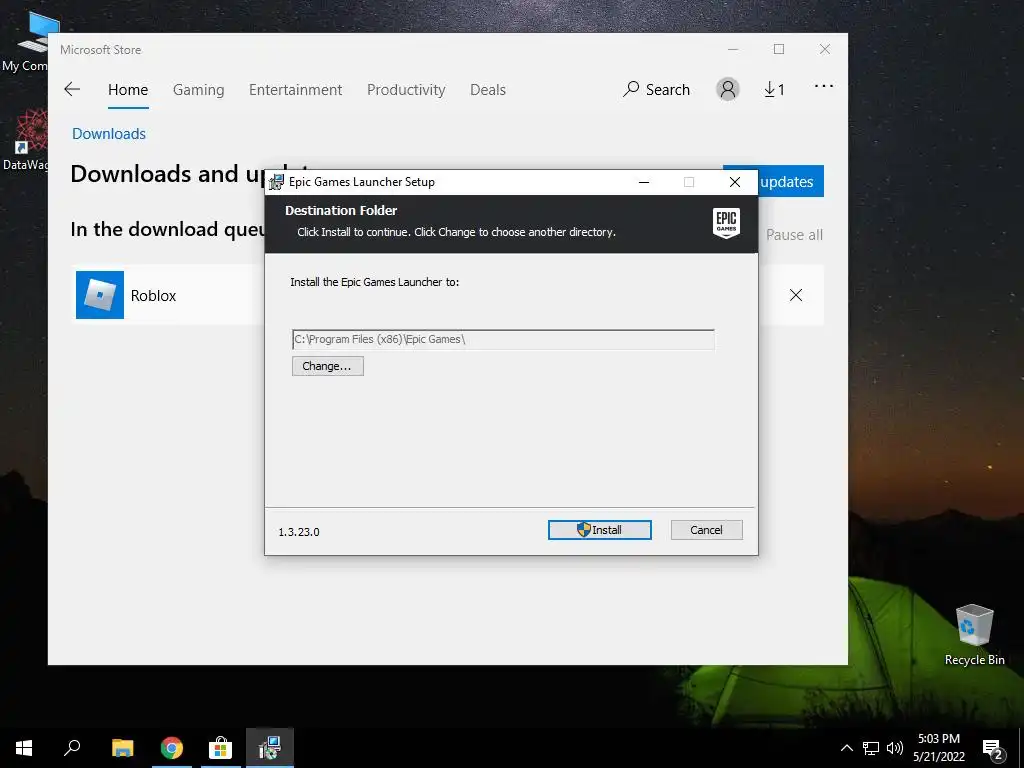Click the setup installer title bar icon
The height and width of the screenshot is (768, 1024).
277,182
